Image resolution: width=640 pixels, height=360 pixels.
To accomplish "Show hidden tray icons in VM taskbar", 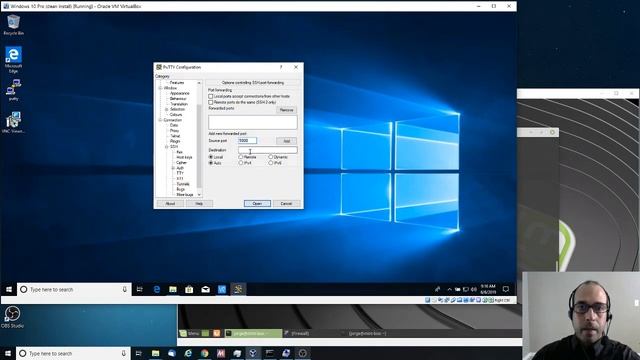I will (x=449, y=289).
